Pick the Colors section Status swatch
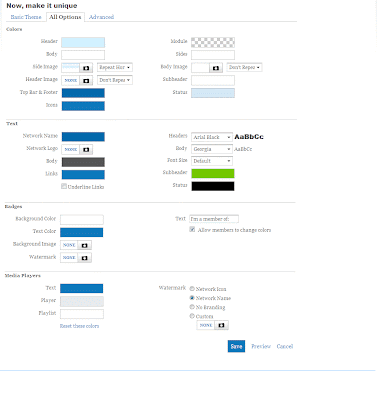 pos(213,93)
